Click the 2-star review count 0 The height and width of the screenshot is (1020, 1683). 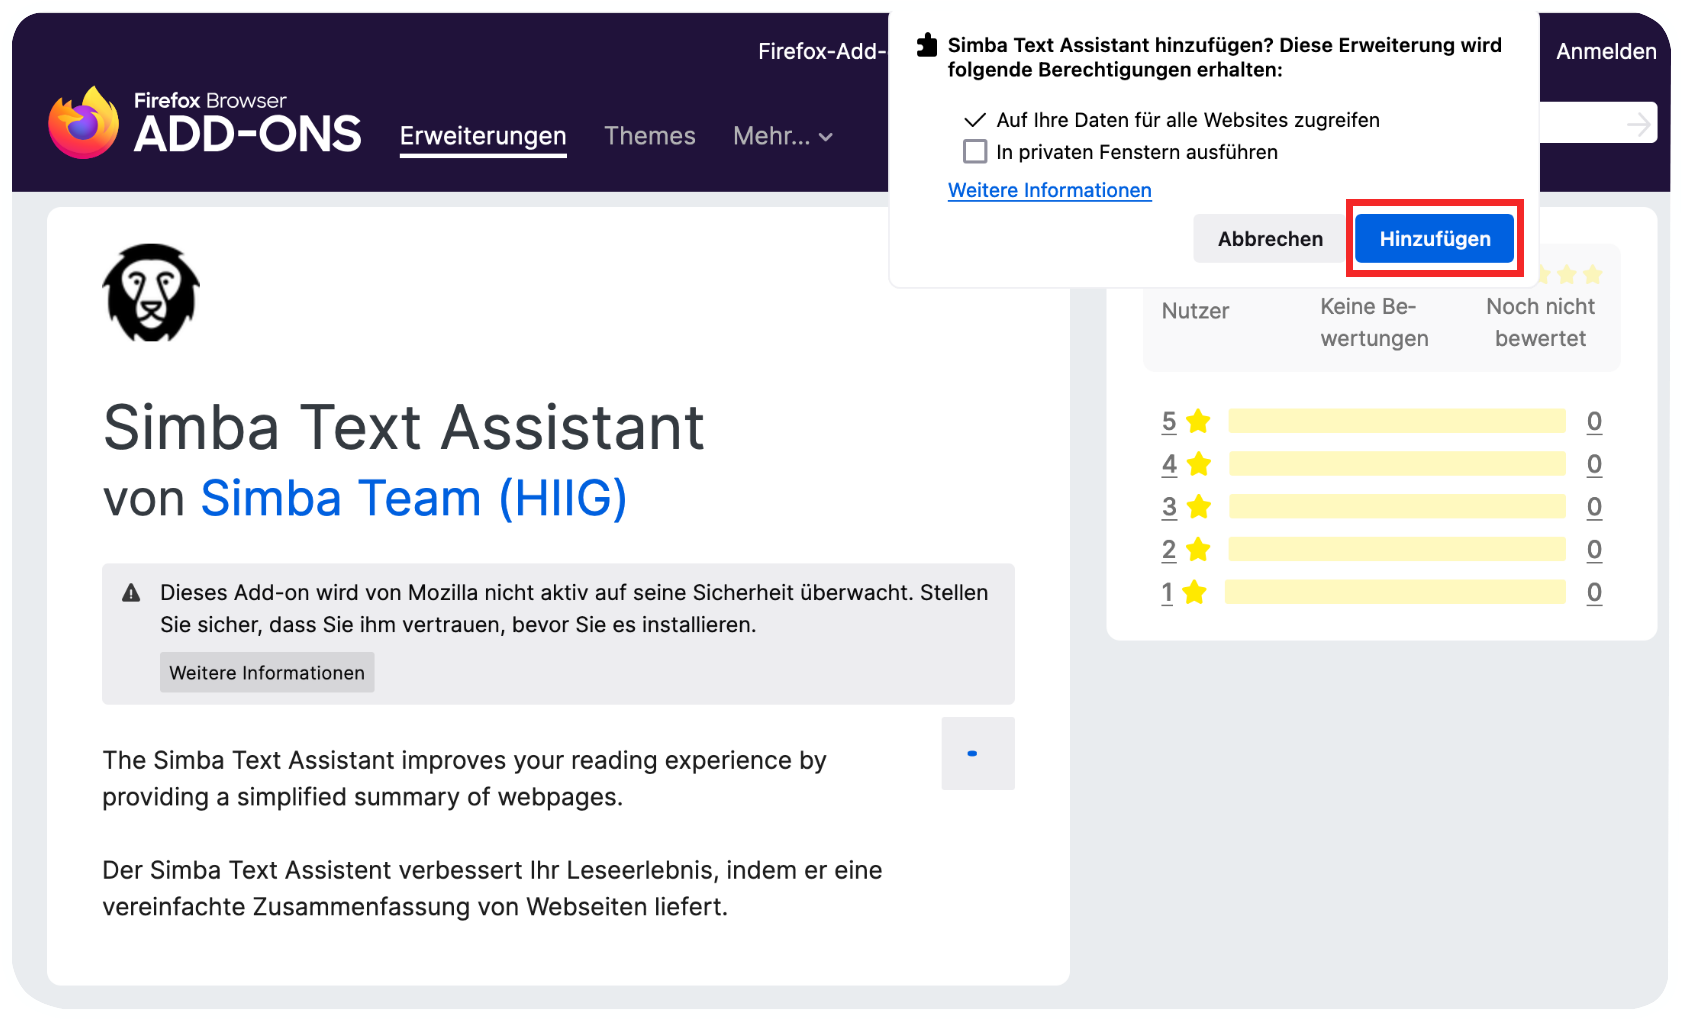coord(1594,550)
